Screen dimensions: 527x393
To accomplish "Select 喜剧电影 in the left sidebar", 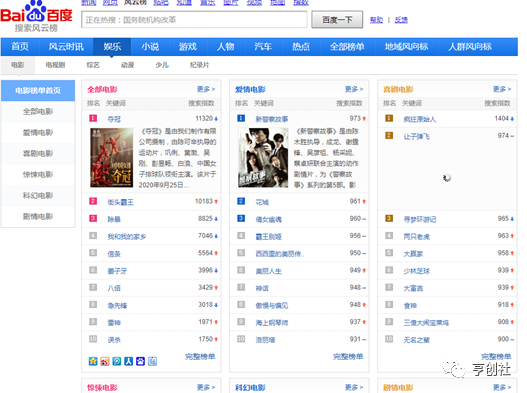I will pos(38,154).
